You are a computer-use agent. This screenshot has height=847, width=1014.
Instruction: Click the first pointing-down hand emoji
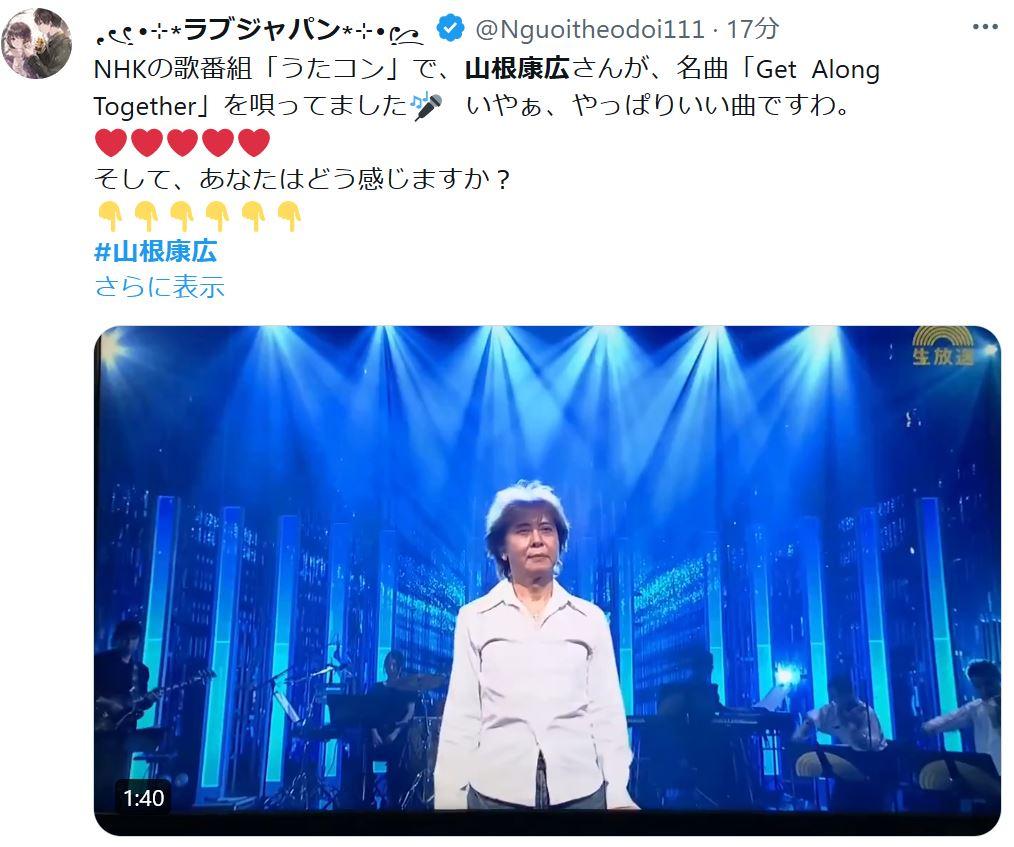(x=111, y=216)
